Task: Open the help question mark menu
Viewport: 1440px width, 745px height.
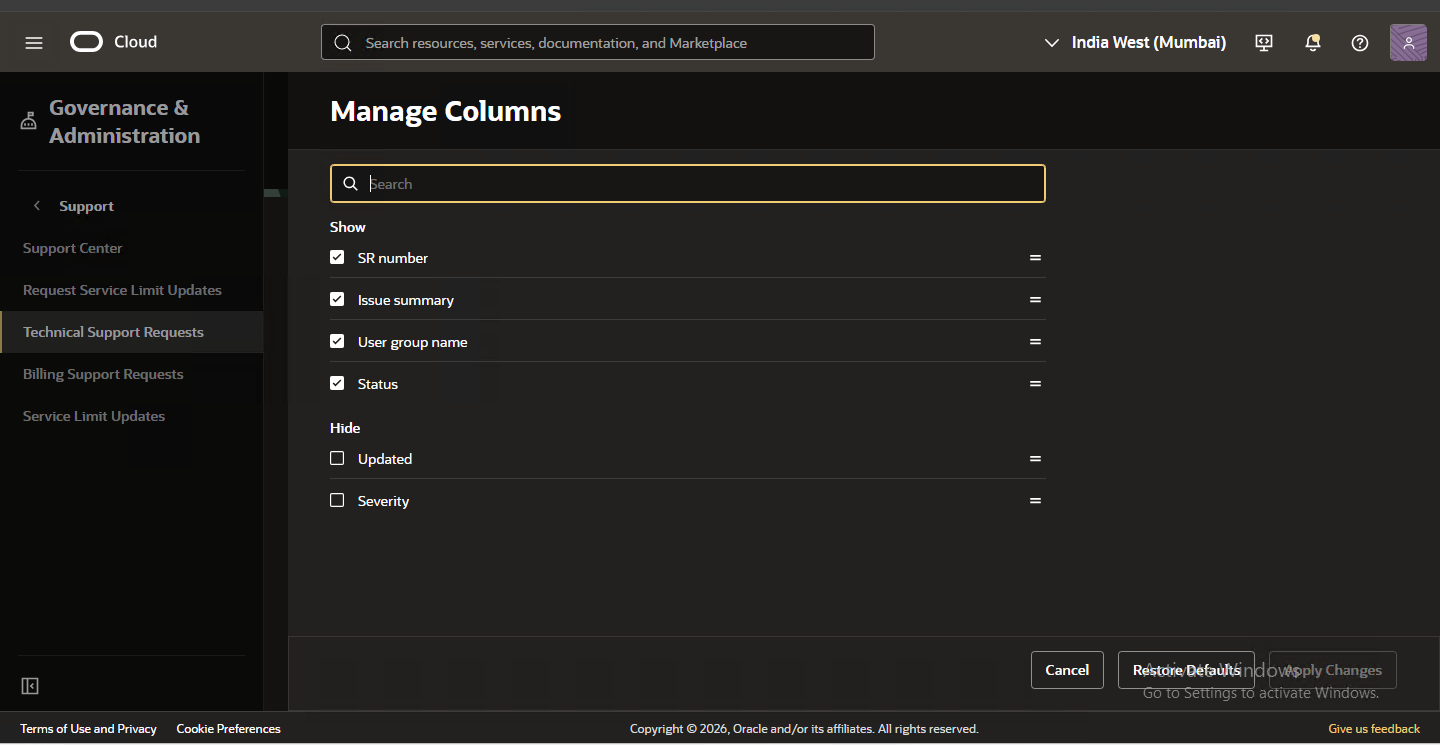Action: [x=1360, y=43]
